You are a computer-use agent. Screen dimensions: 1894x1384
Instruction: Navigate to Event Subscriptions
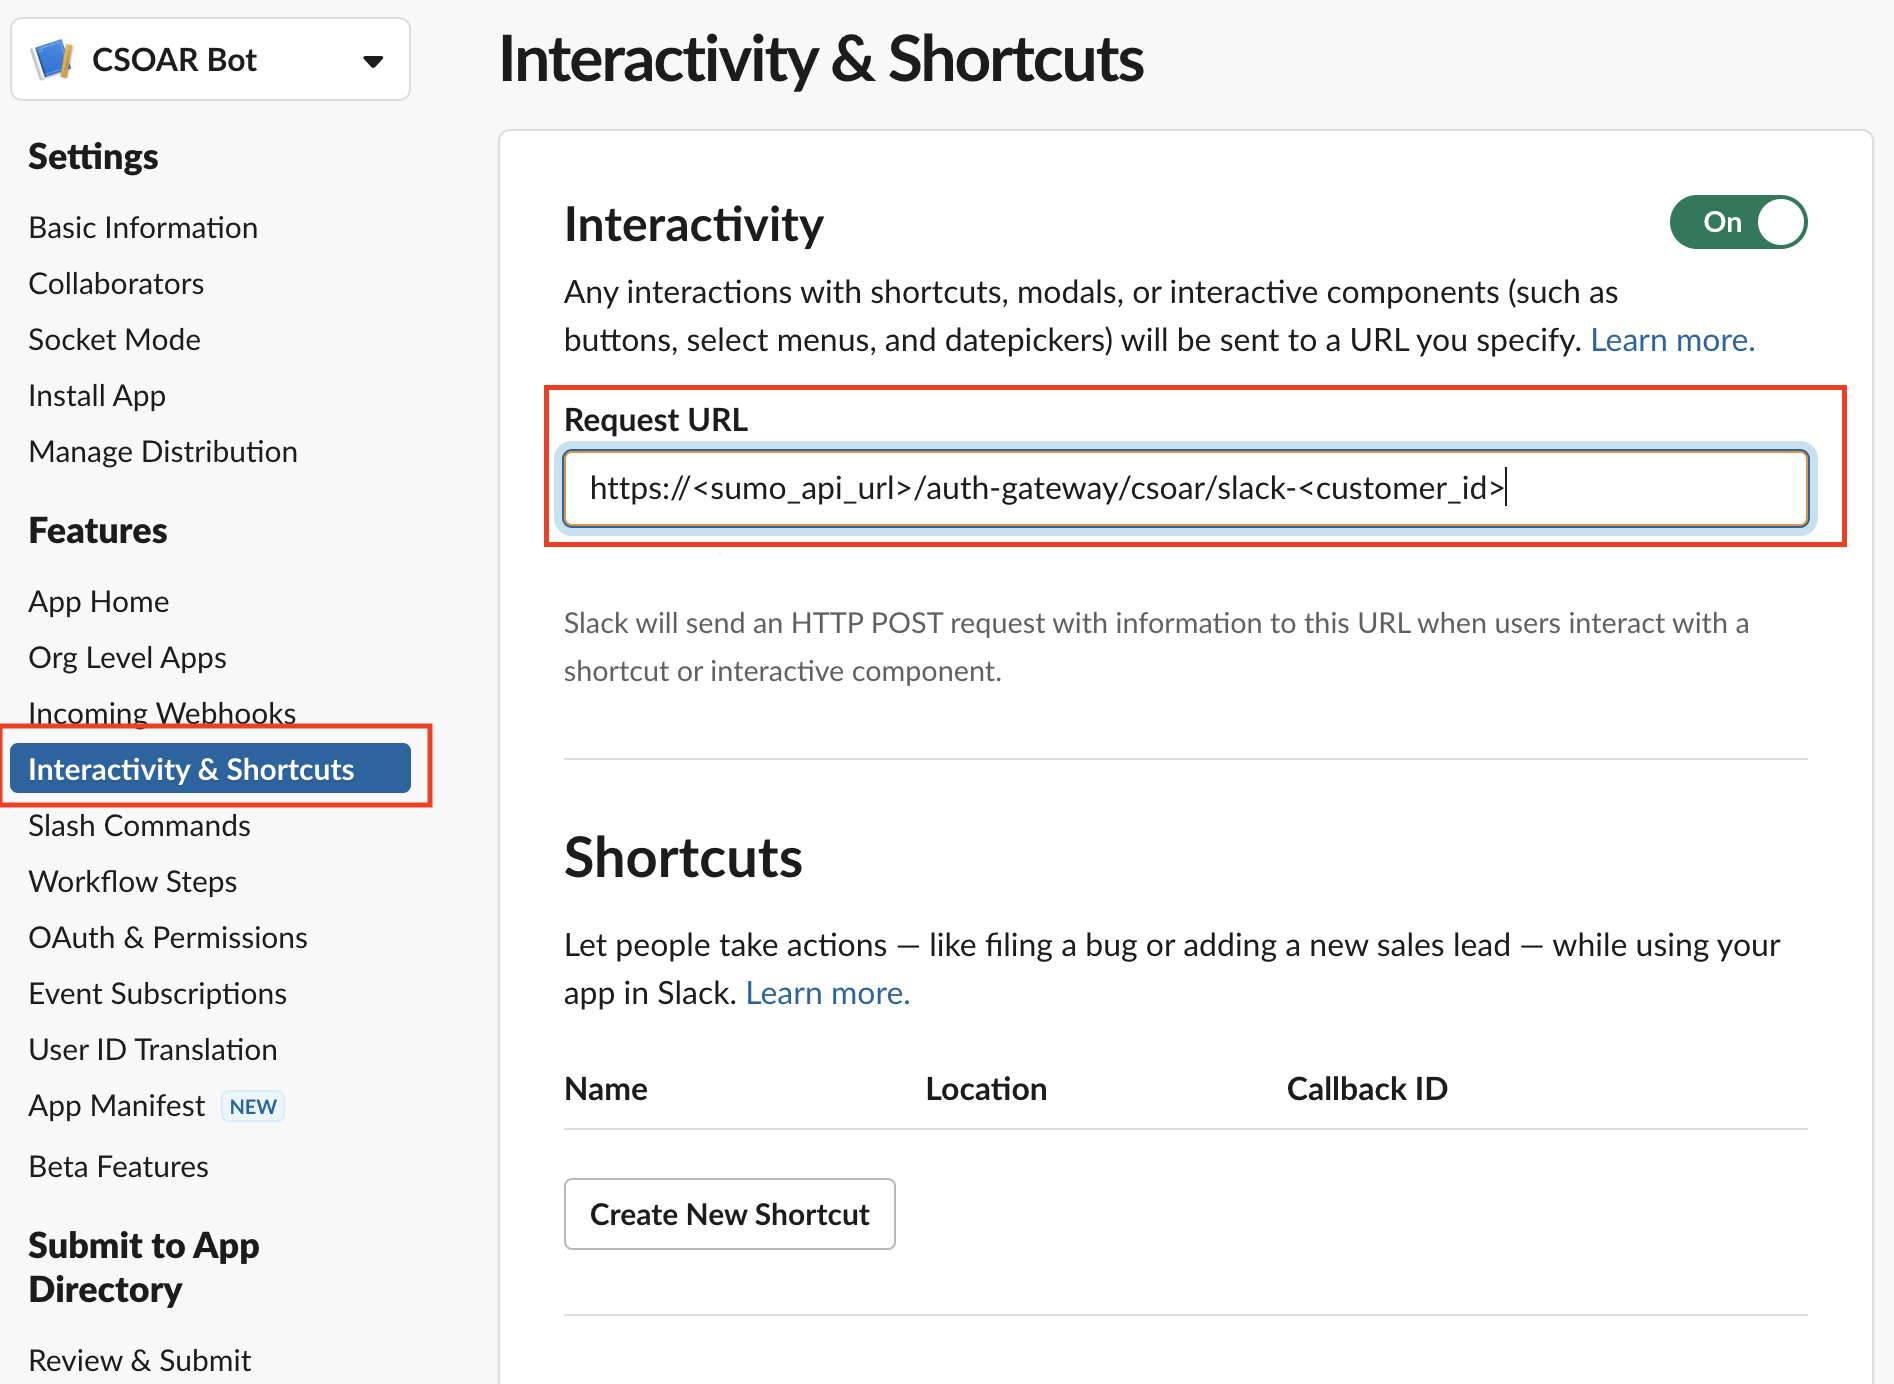(x=157, y=994)
